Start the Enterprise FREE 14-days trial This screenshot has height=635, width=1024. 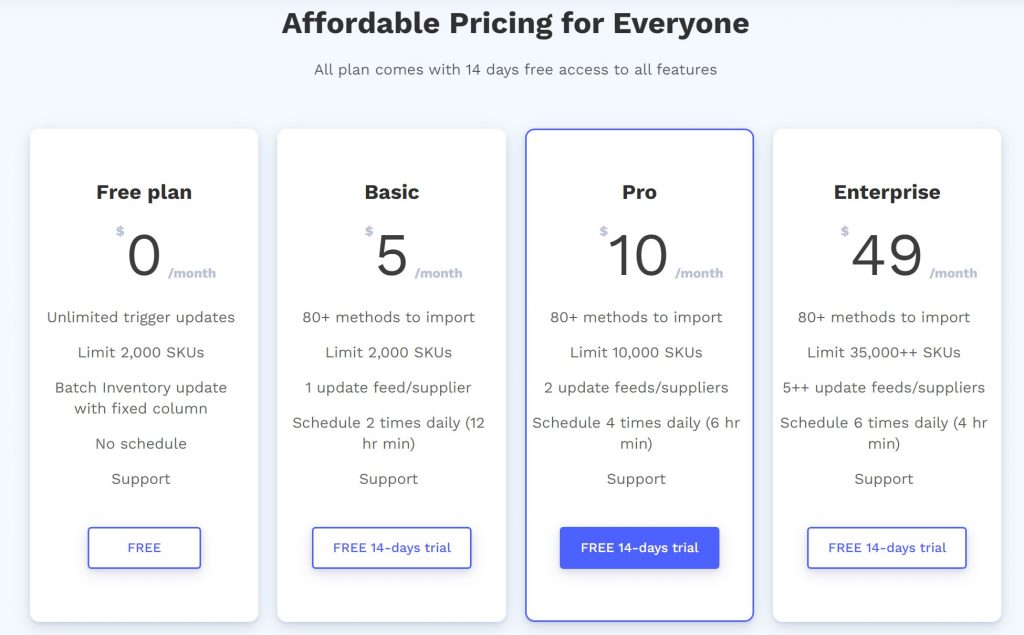tap(886, 548)
